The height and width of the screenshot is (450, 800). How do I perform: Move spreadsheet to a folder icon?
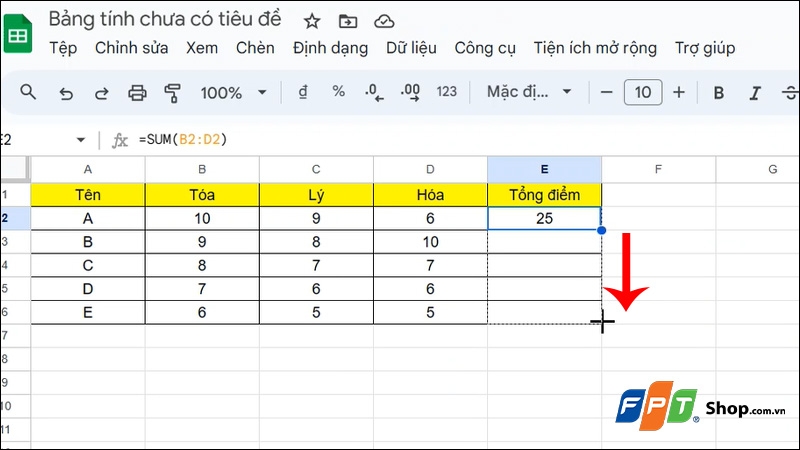click(348, 21)
